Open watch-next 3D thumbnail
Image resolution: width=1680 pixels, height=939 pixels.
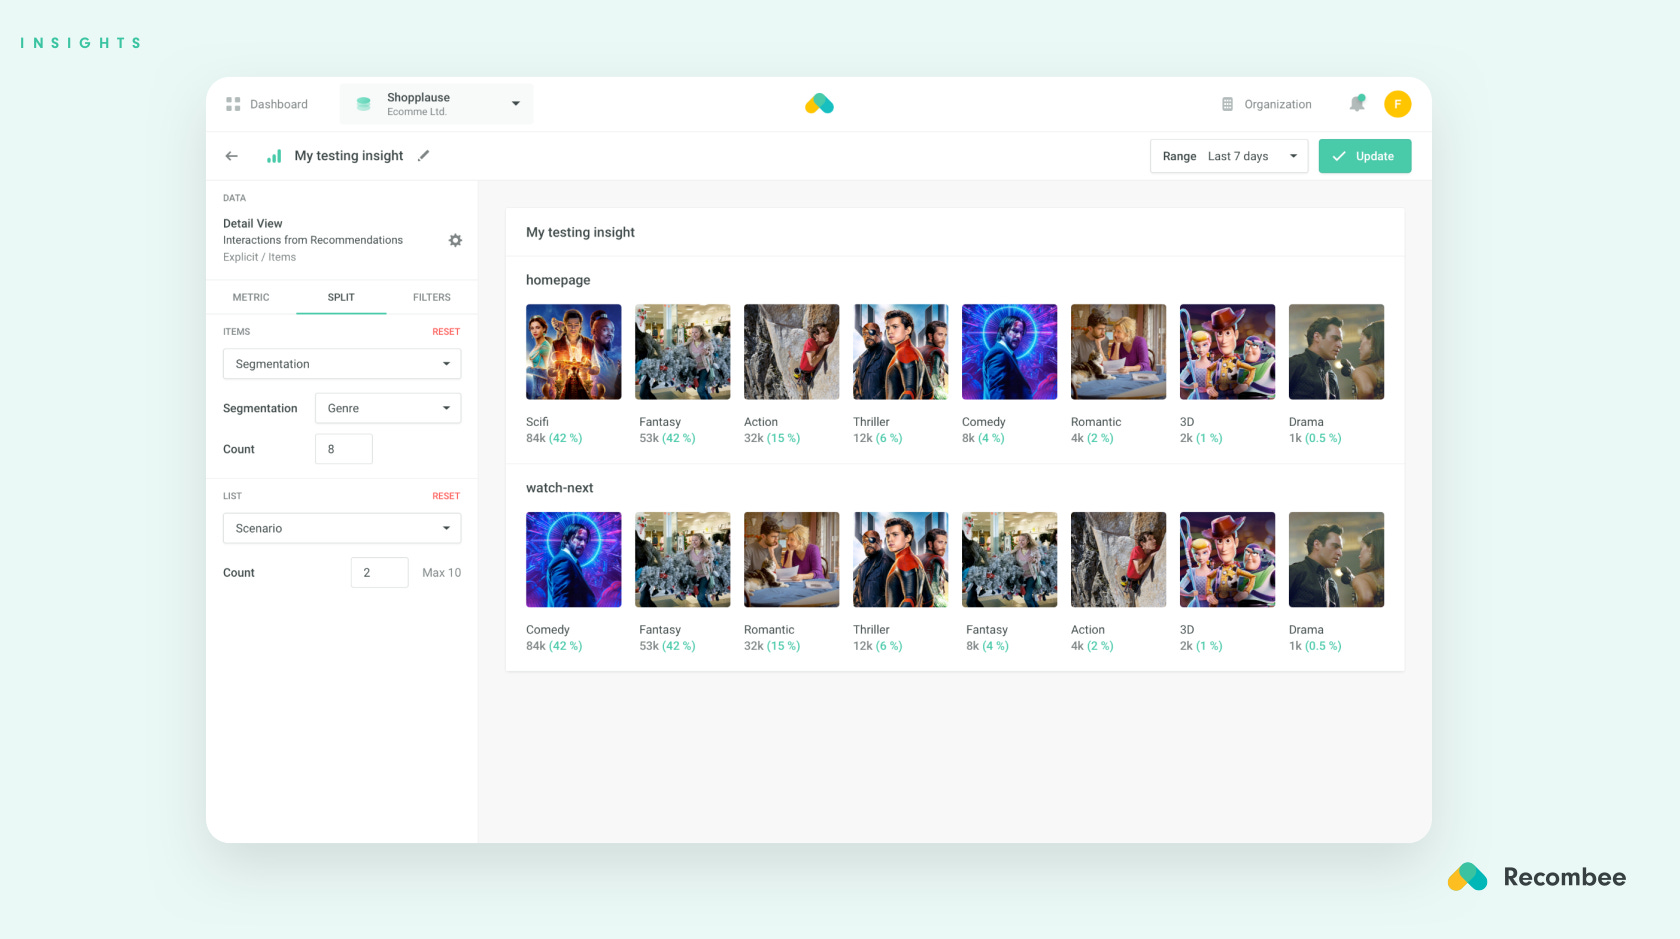(1228, 560)
